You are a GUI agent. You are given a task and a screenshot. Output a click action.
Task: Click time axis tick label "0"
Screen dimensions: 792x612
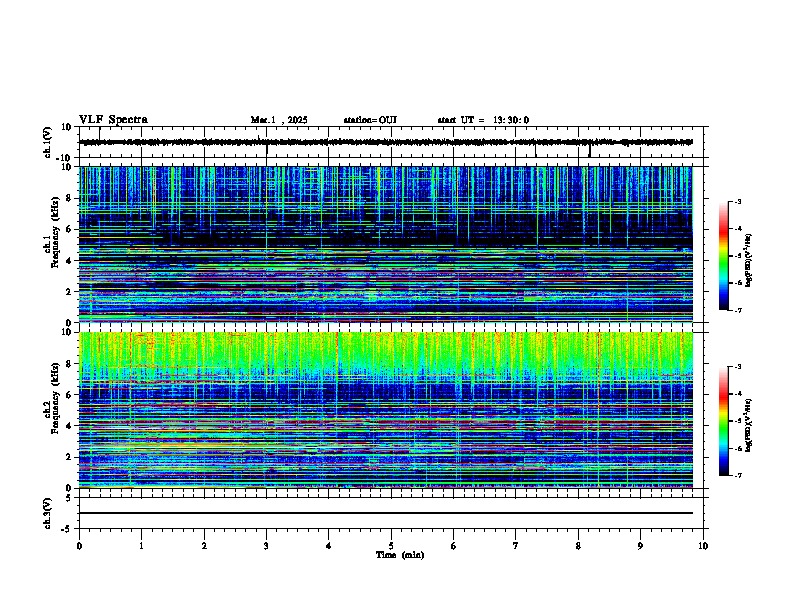79,546
